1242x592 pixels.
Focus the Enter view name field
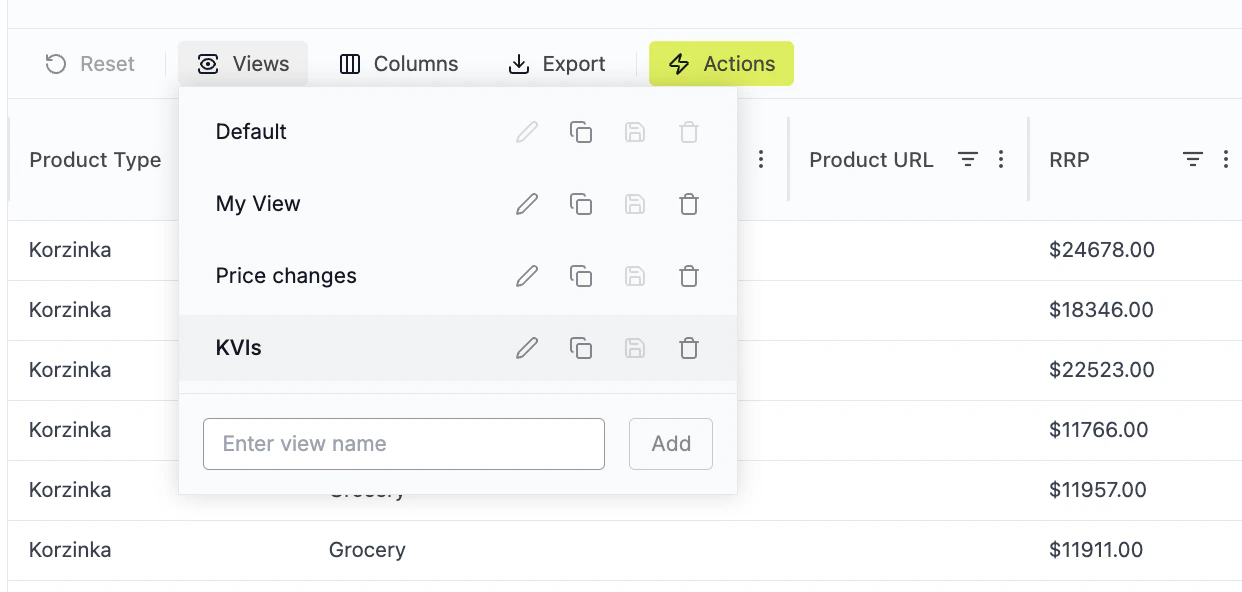coord(404,444)
